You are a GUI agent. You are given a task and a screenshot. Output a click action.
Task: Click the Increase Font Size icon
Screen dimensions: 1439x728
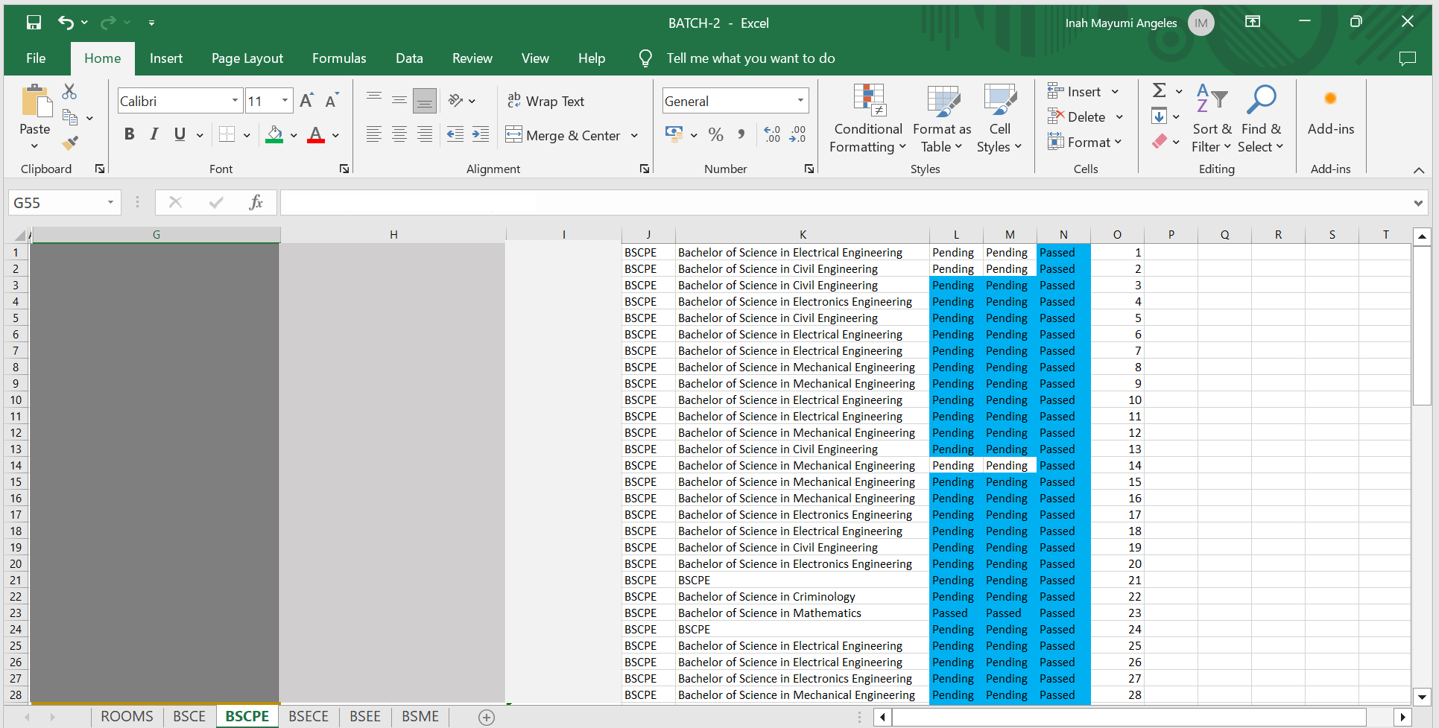[x=307, y=101]
